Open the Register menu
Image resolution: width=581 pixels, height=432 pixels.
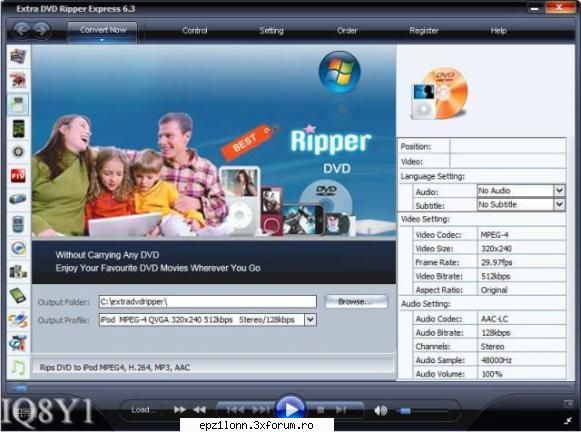pyautogui.click(x=424, y=31)
